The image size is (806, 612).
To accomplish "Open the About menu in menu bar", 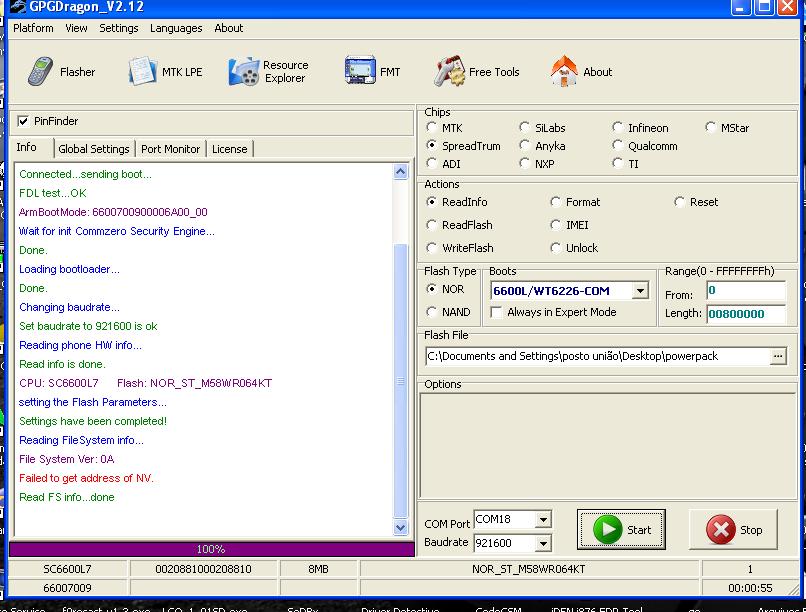I will [x=229, y=28].
